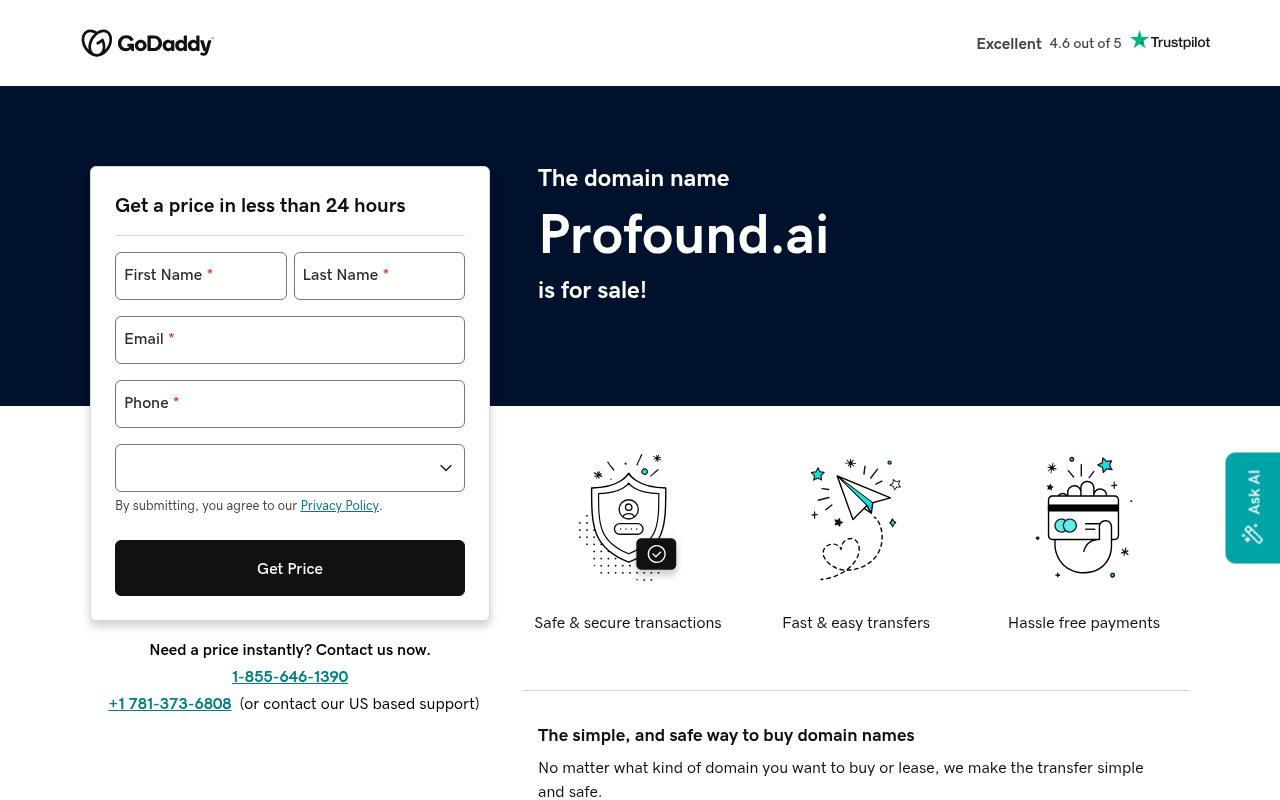The height and width of the screenshot is (800, 1280).
Task: Open the country code selector dropdown
Action: click(x=289, y=467)
